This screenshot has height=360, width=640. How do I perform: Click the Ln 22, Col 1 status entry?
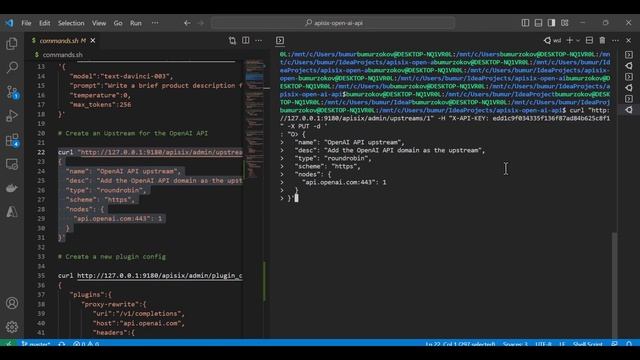point(460,344)
